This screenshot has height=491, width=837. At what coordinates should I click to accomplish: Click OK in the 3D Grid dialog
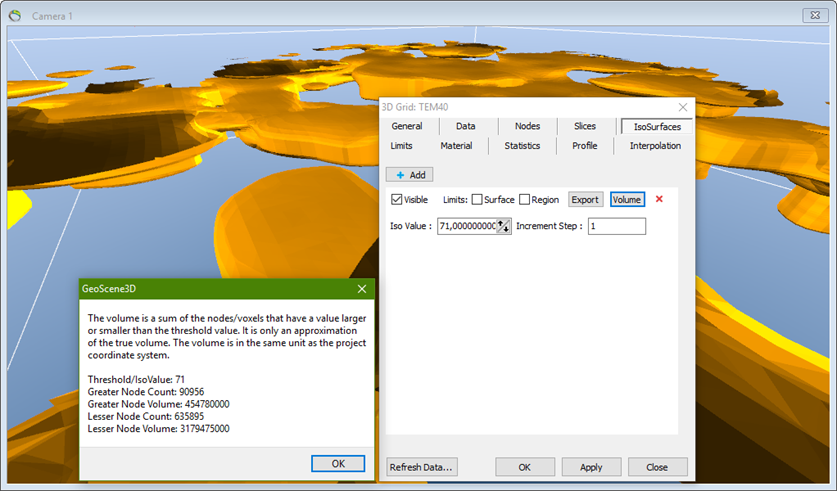click(x=525, y=467)
